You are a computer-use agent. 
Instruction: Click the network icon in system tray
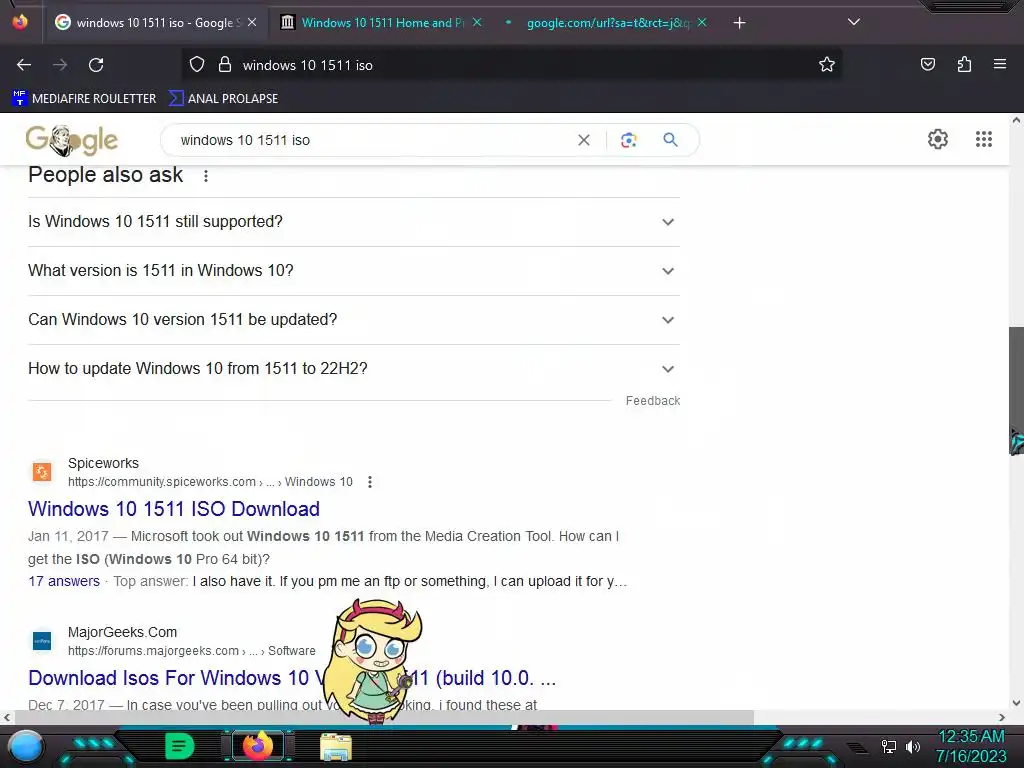[x=889, y=746]
